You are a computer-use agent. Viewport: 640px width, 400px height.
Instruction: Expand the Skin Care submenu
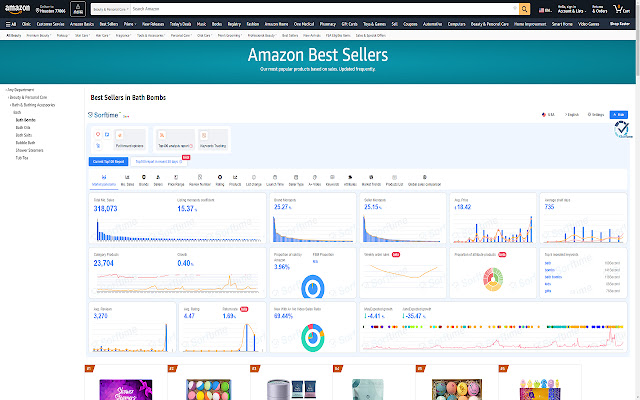click(82, 36)
